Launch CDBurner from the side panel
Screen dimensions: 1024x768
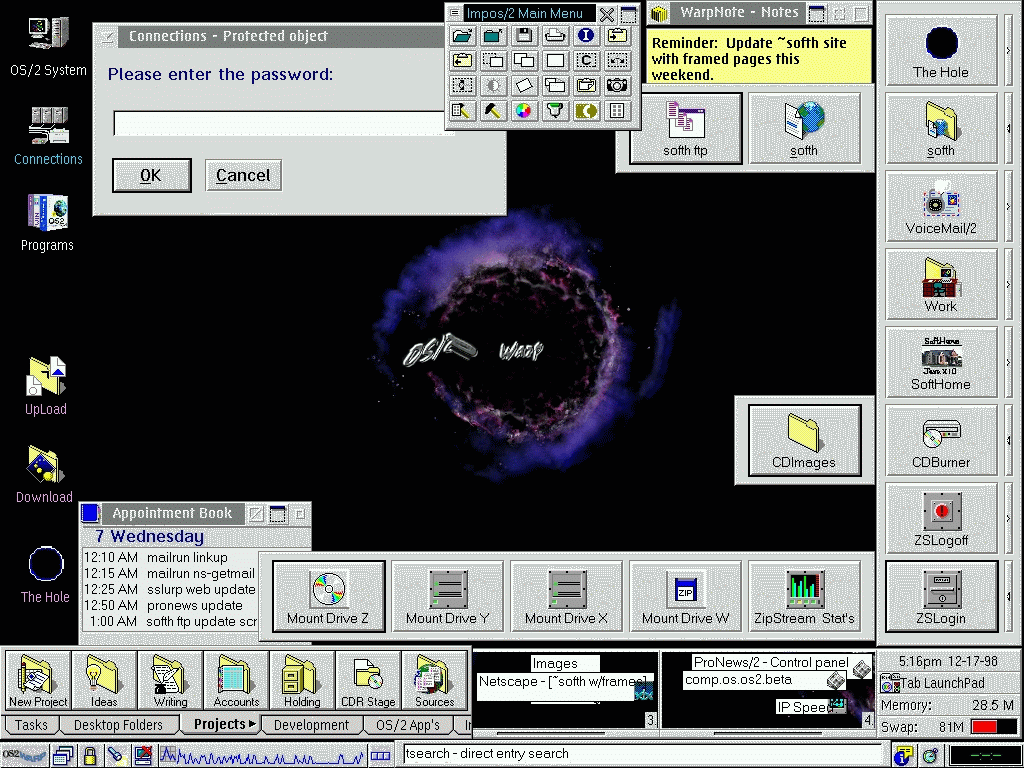(941, 440)
